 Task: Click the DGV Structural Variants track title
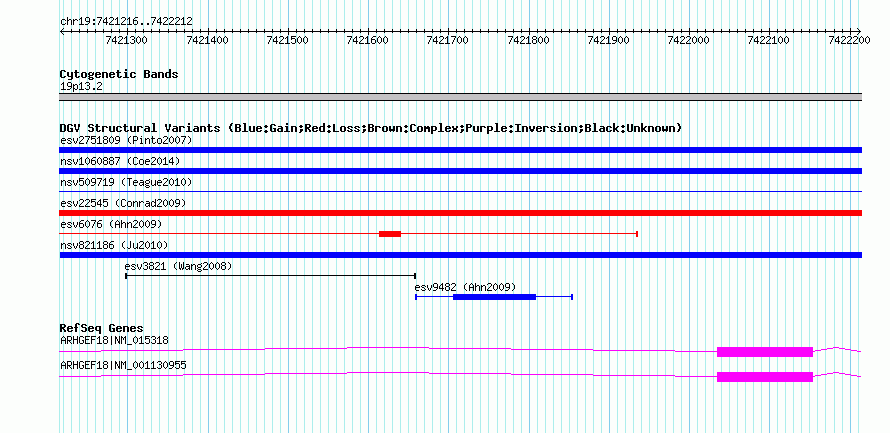[371, 128]
